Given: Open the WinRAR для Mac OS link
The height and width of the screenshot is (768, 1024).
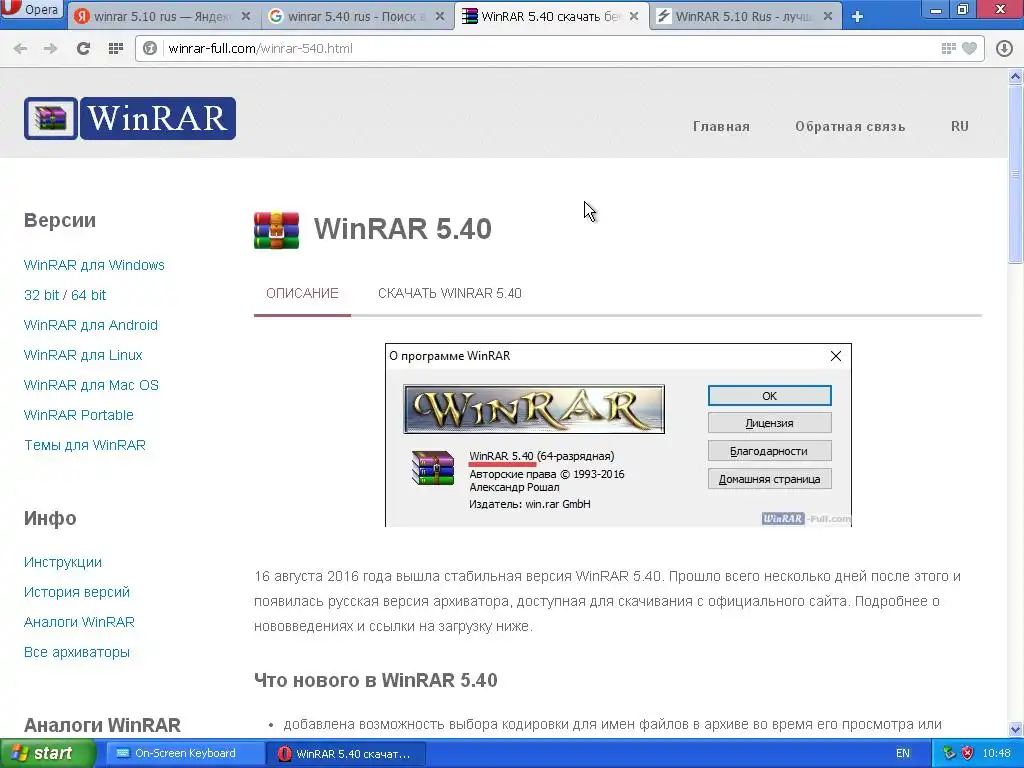Looking at the screenshot, I should pyautogui.click(x=91, y=385).
